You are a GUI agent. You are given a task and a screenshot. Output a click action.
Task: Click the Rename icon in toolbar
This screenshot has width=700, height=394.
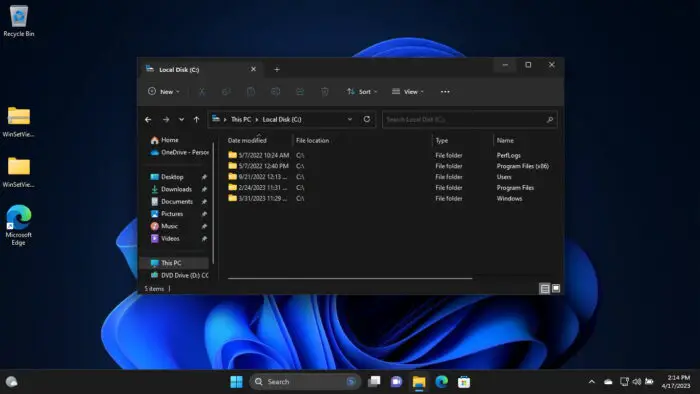[275, 91]
